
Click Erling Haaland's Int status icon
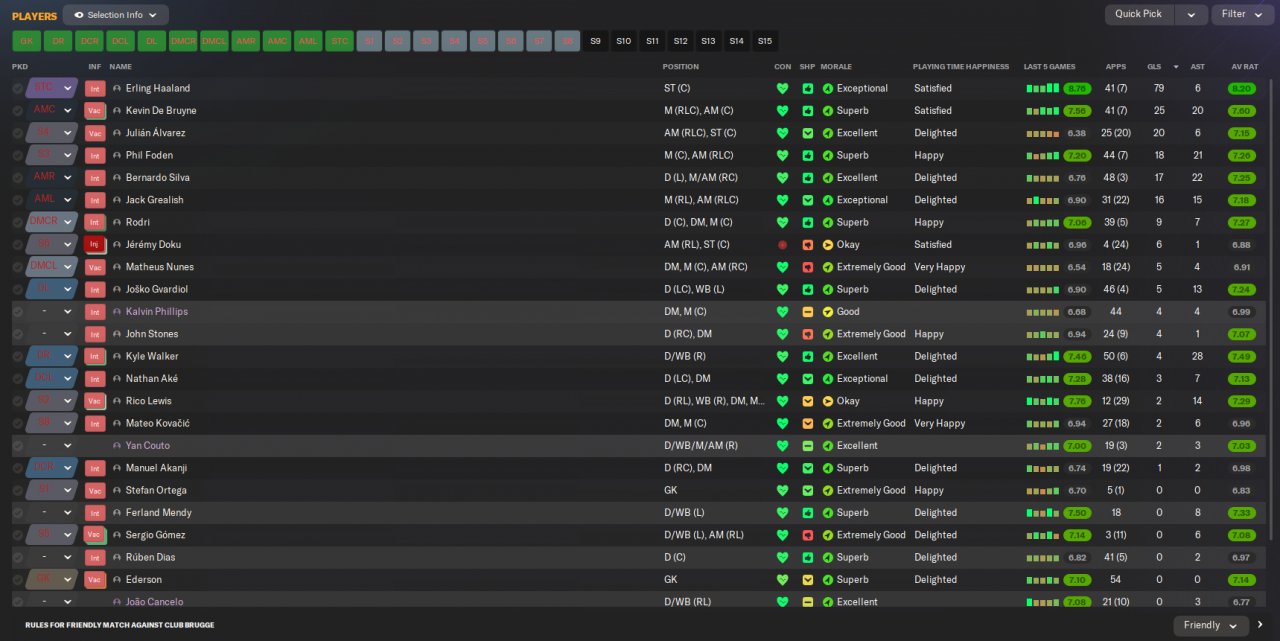click(95, 88)
